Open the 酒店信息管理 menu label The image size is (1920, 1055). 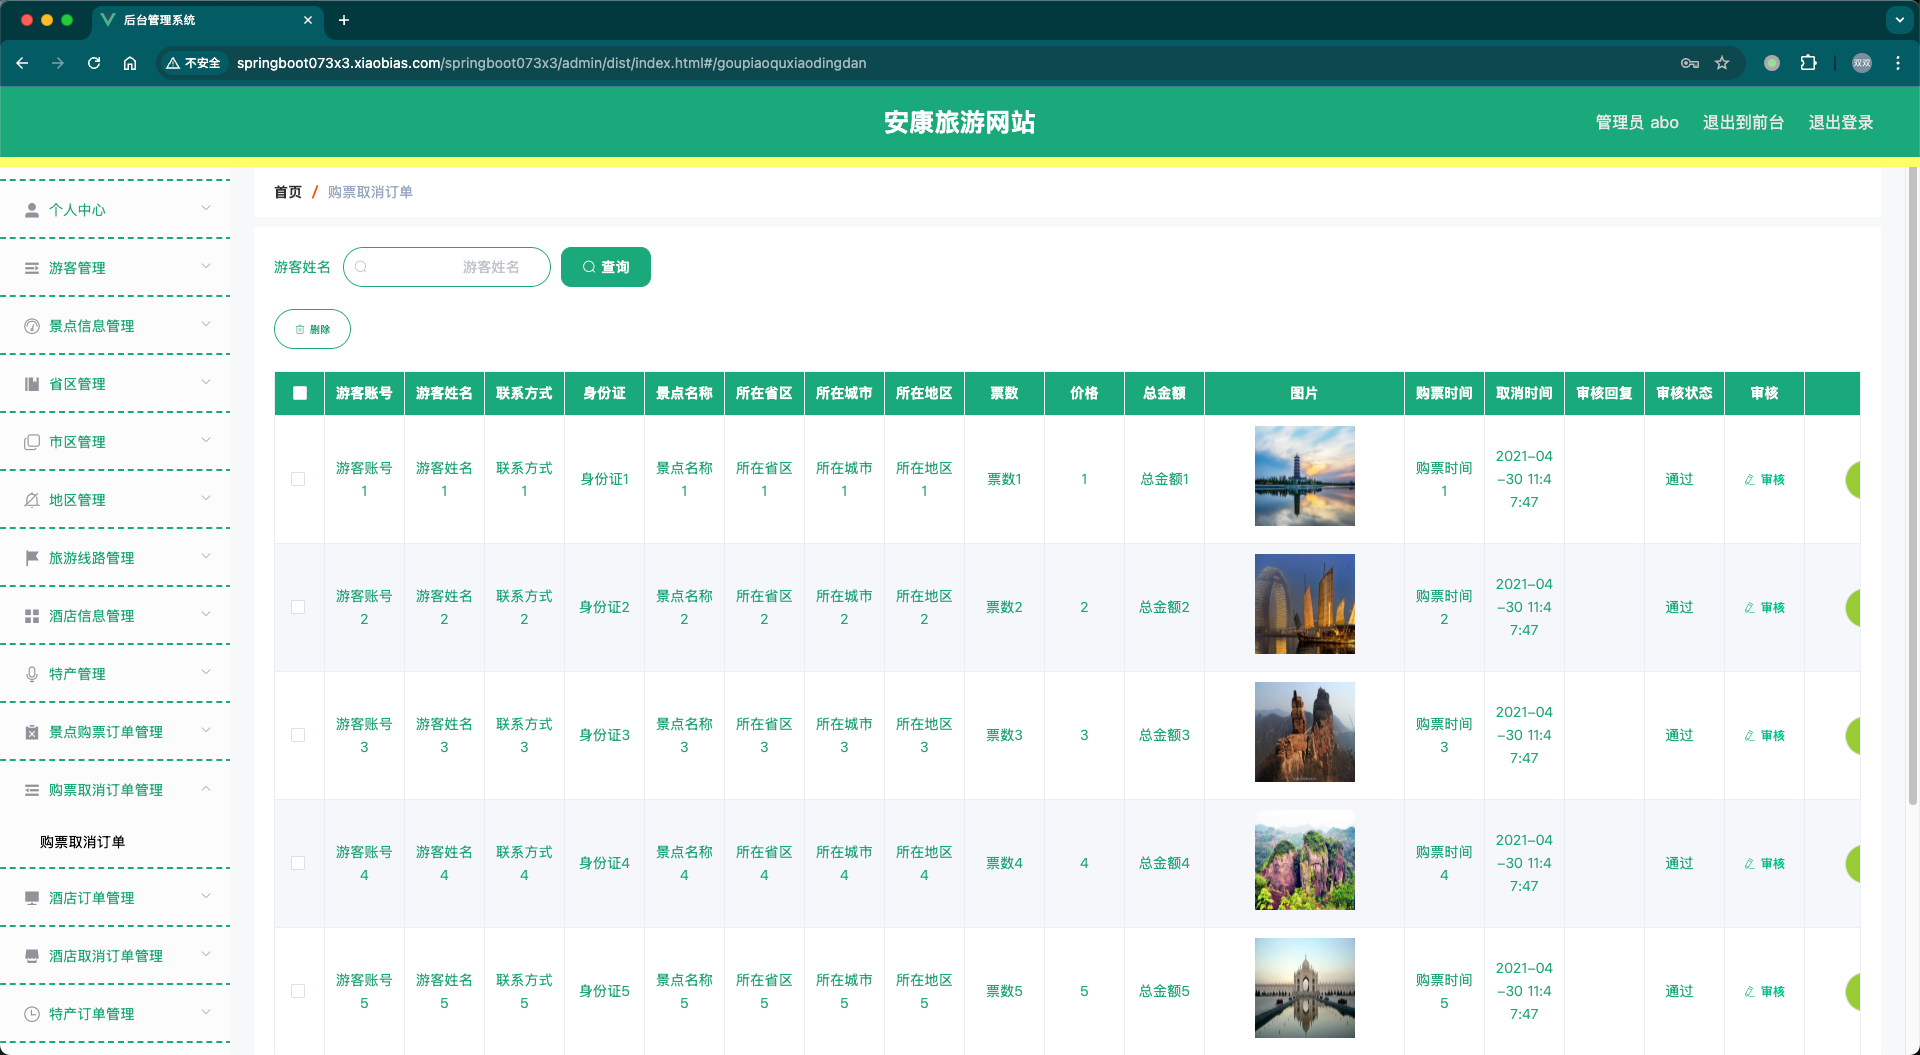pos(91,616)
